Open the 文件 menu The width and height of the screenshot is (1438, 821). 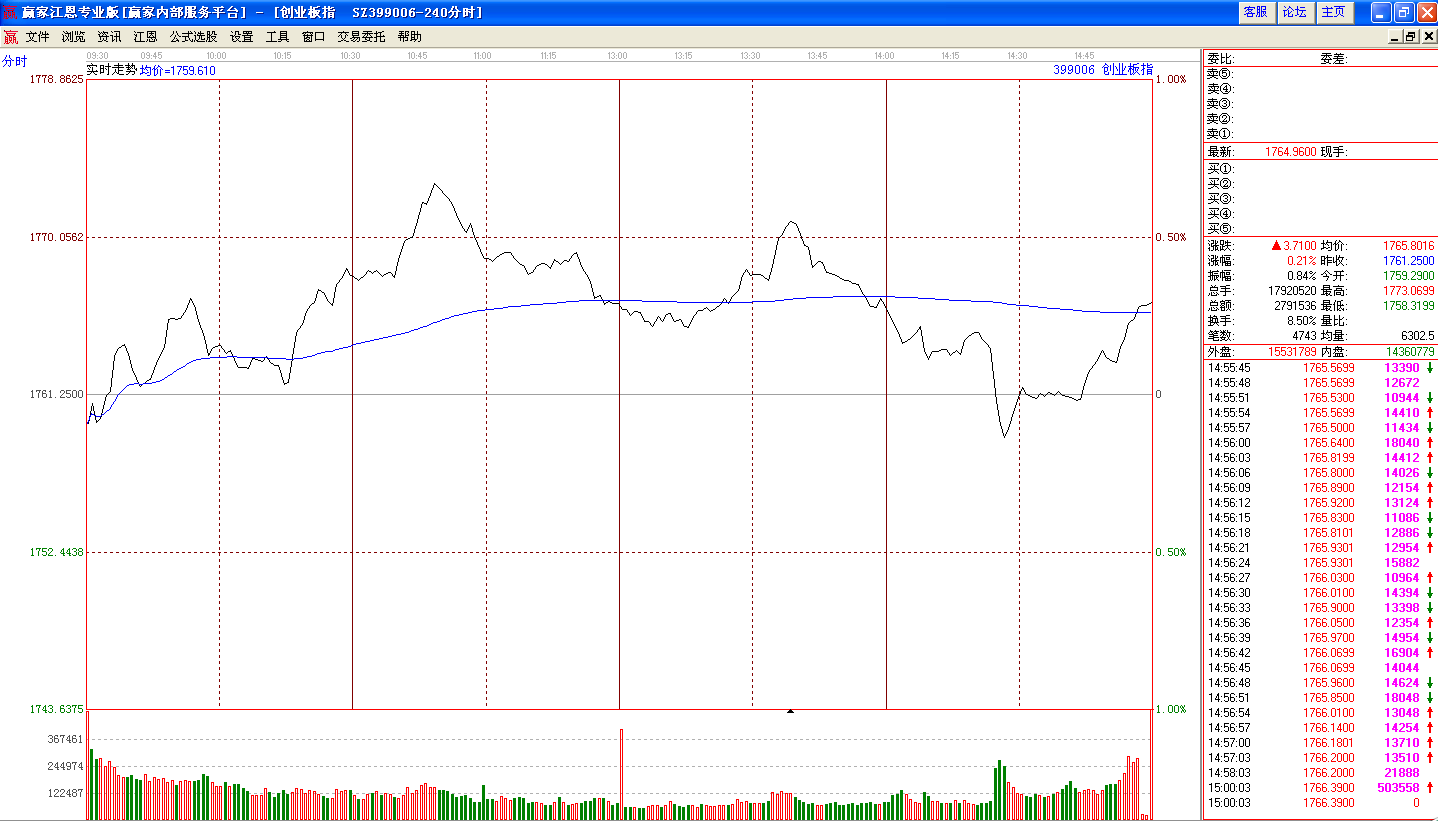pyautogui.click(x=37, y=36)
